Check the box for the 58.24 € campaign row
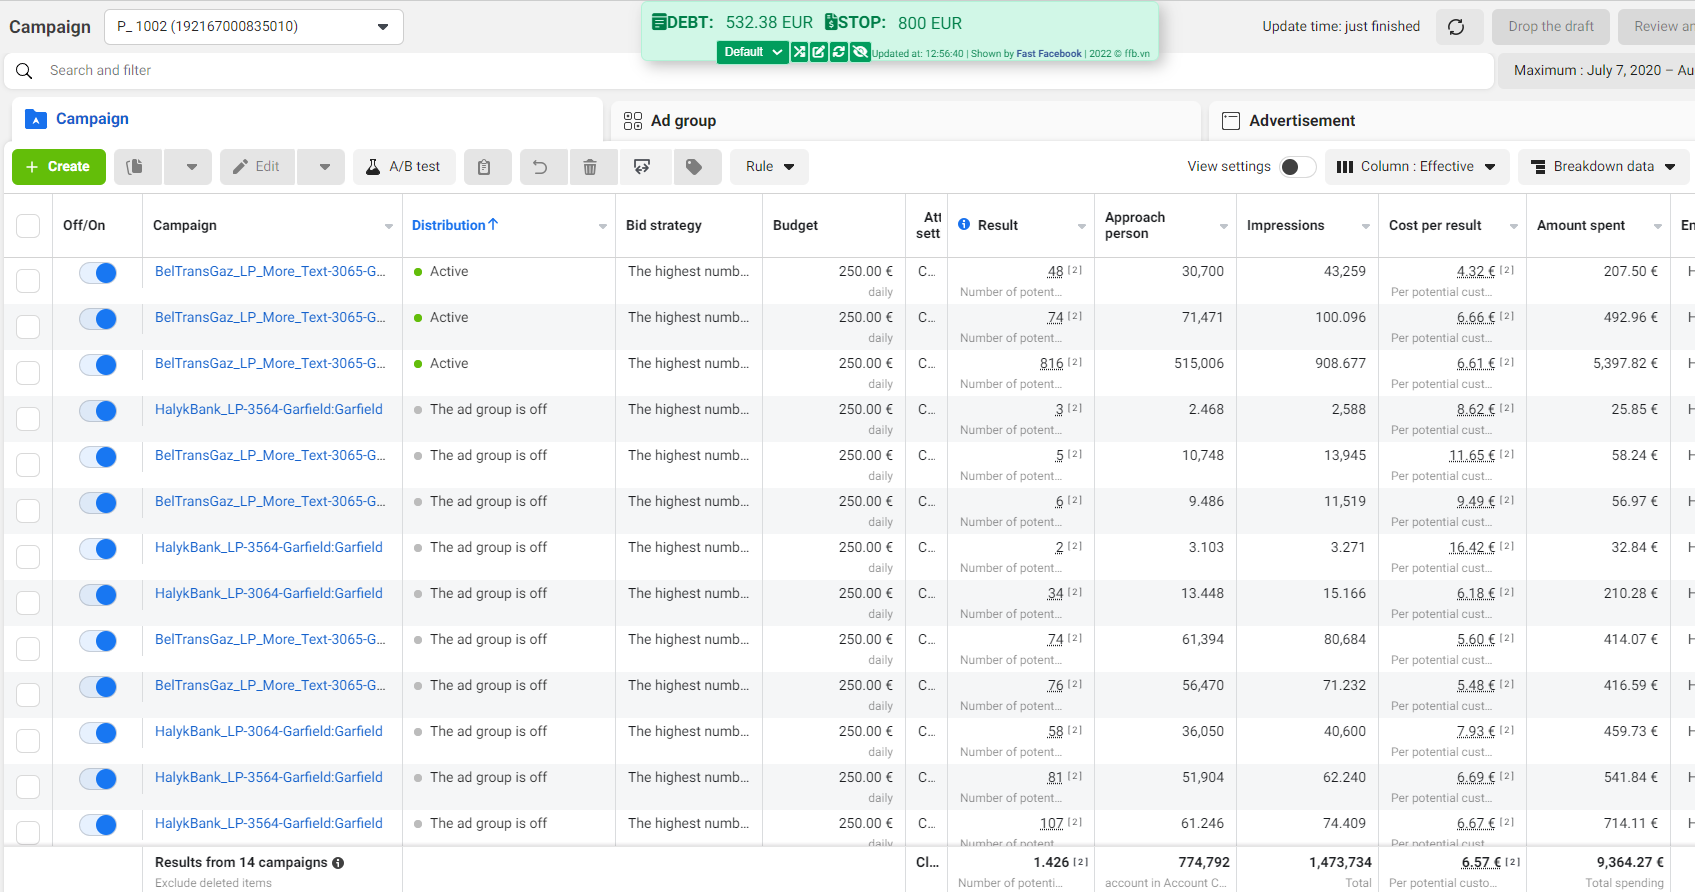 pos(28,464)
